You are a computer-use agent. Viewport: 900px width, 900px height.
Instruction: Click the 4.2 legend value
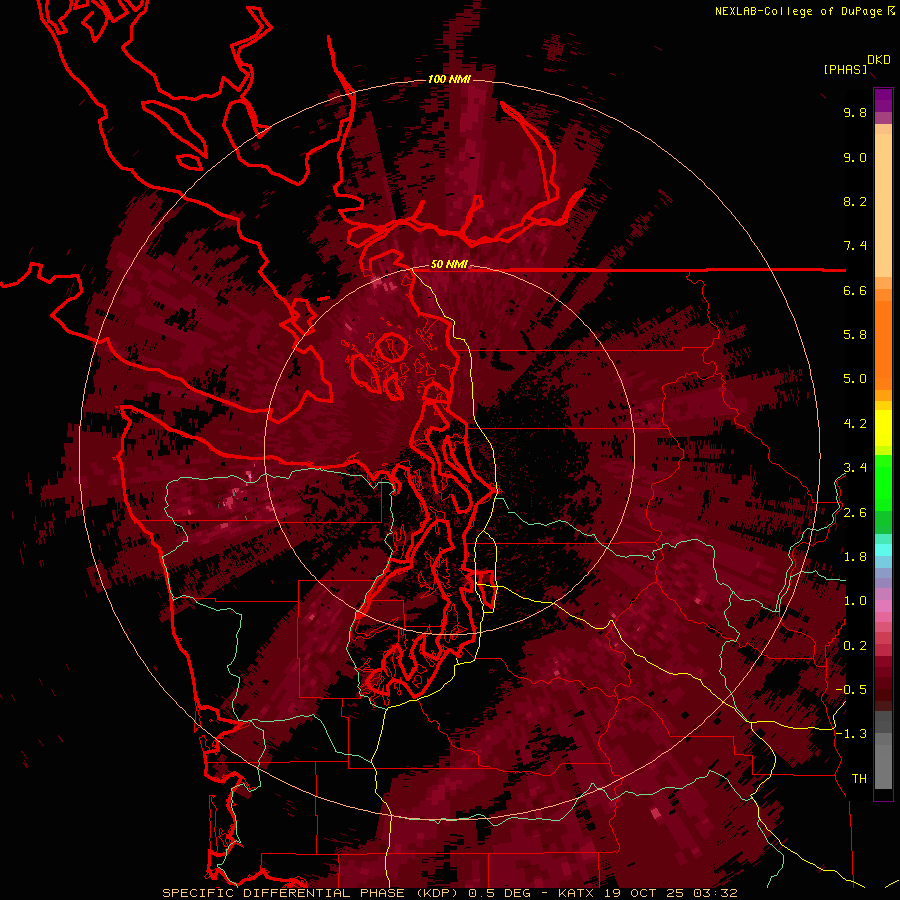(x=855, y=424)
